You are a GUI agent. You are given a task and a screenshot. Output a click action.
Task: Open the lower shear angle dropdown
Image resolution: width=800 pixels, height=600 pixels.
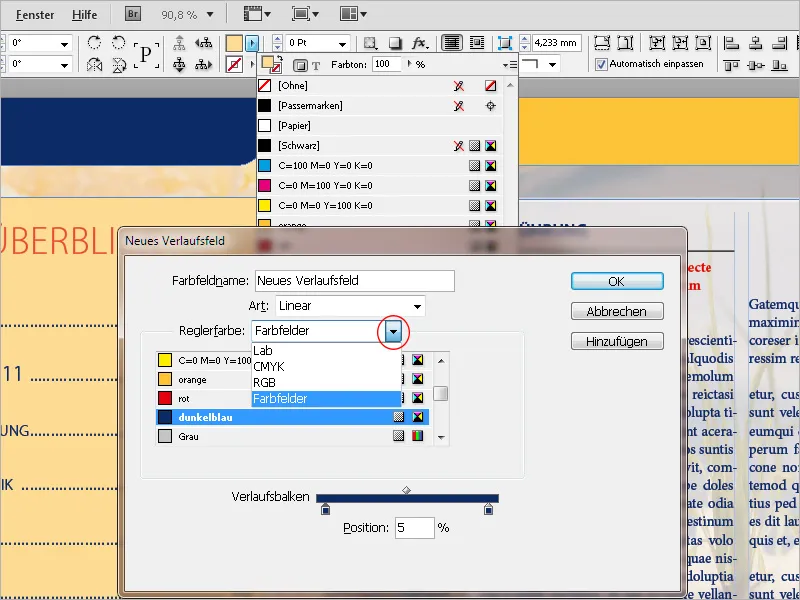(x=65, y=65)
